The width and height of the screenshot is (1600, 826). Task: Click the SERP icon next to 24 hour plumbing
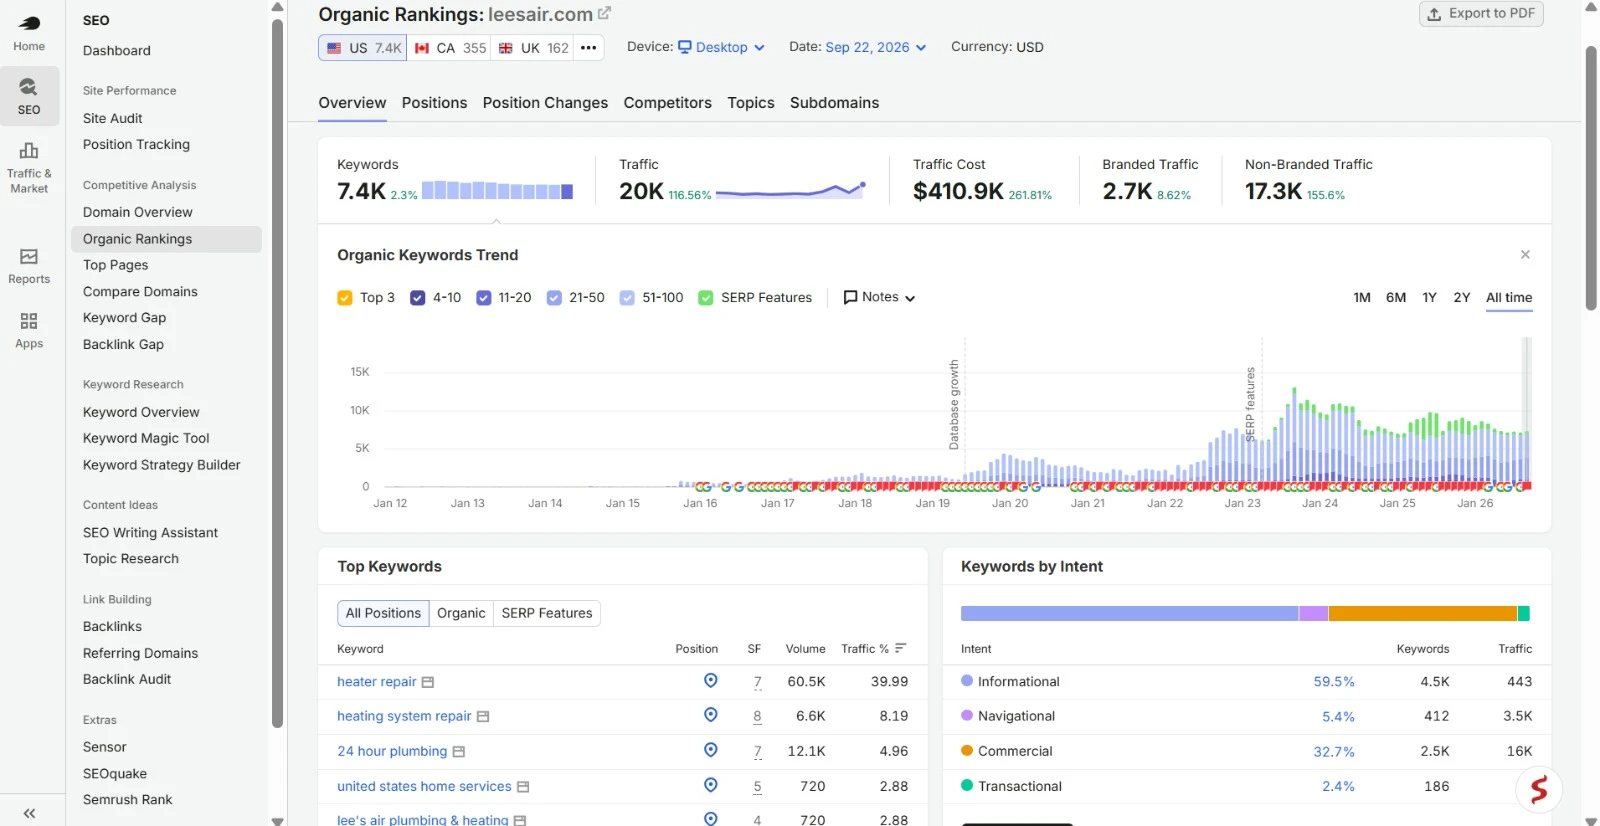[459, 752]
